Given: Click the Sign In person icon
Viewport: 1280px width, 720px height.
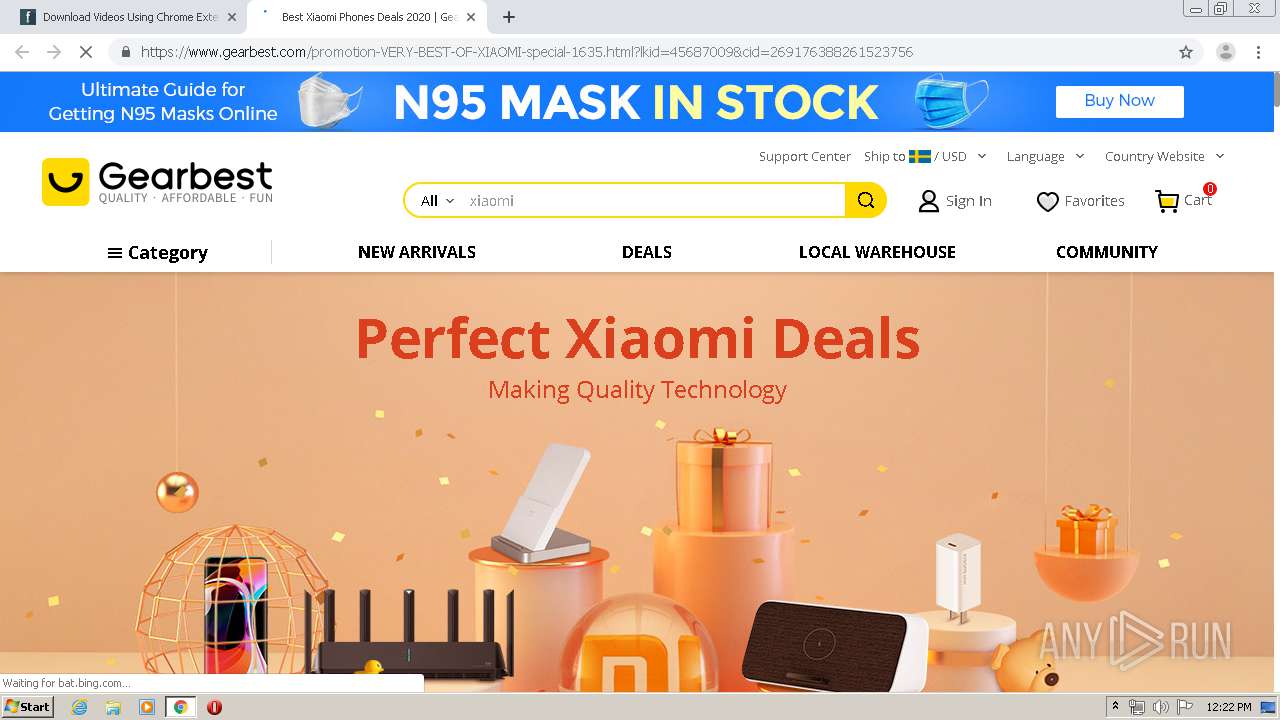Looking at the screenshot, I should tap(929, 201).
